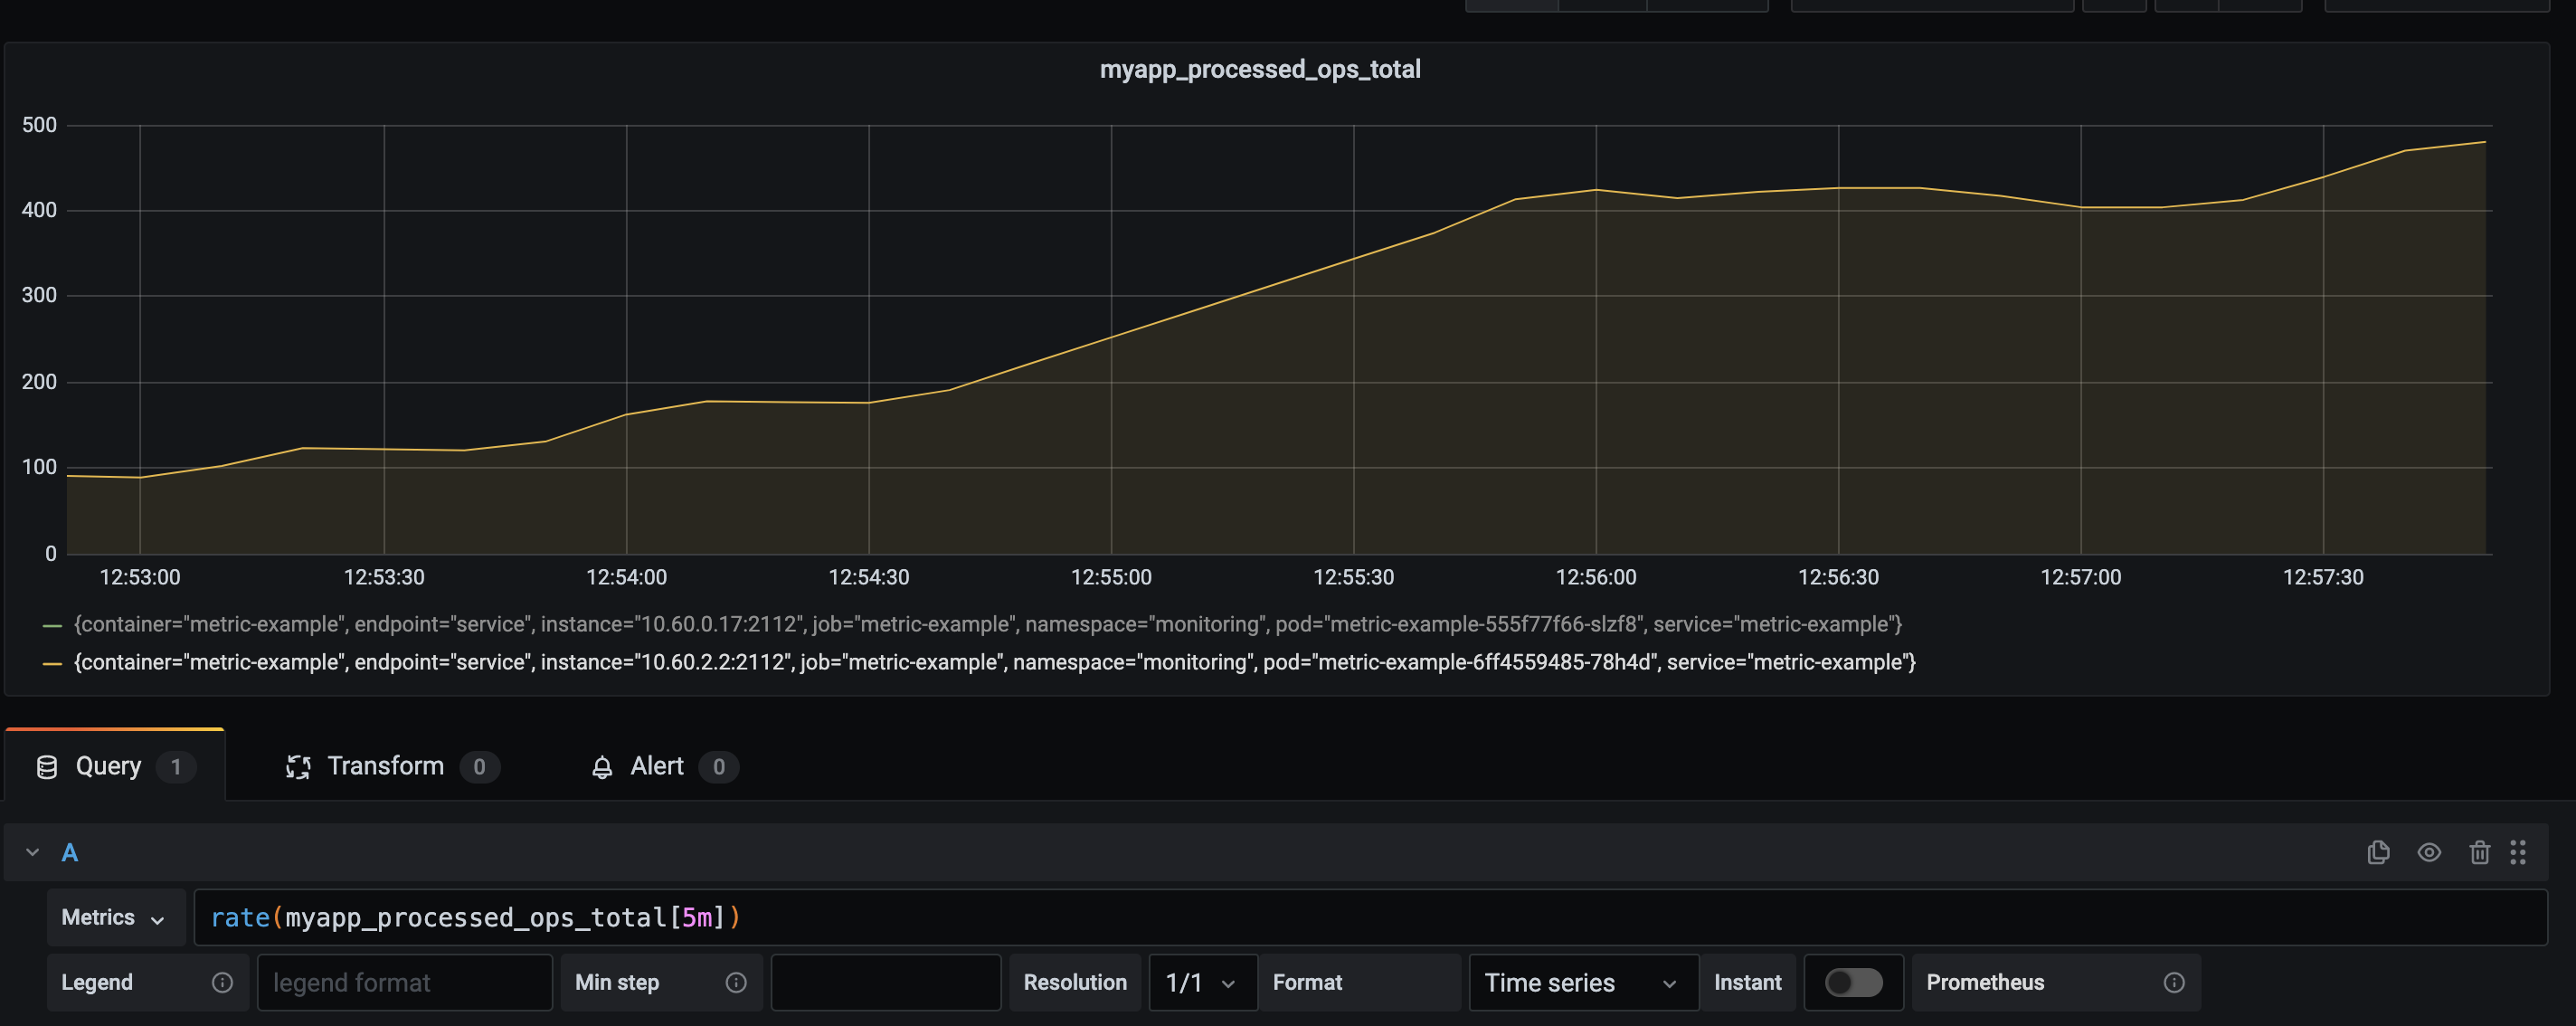
Task: Click the Transform panel icon
Action: click(296, 765)
